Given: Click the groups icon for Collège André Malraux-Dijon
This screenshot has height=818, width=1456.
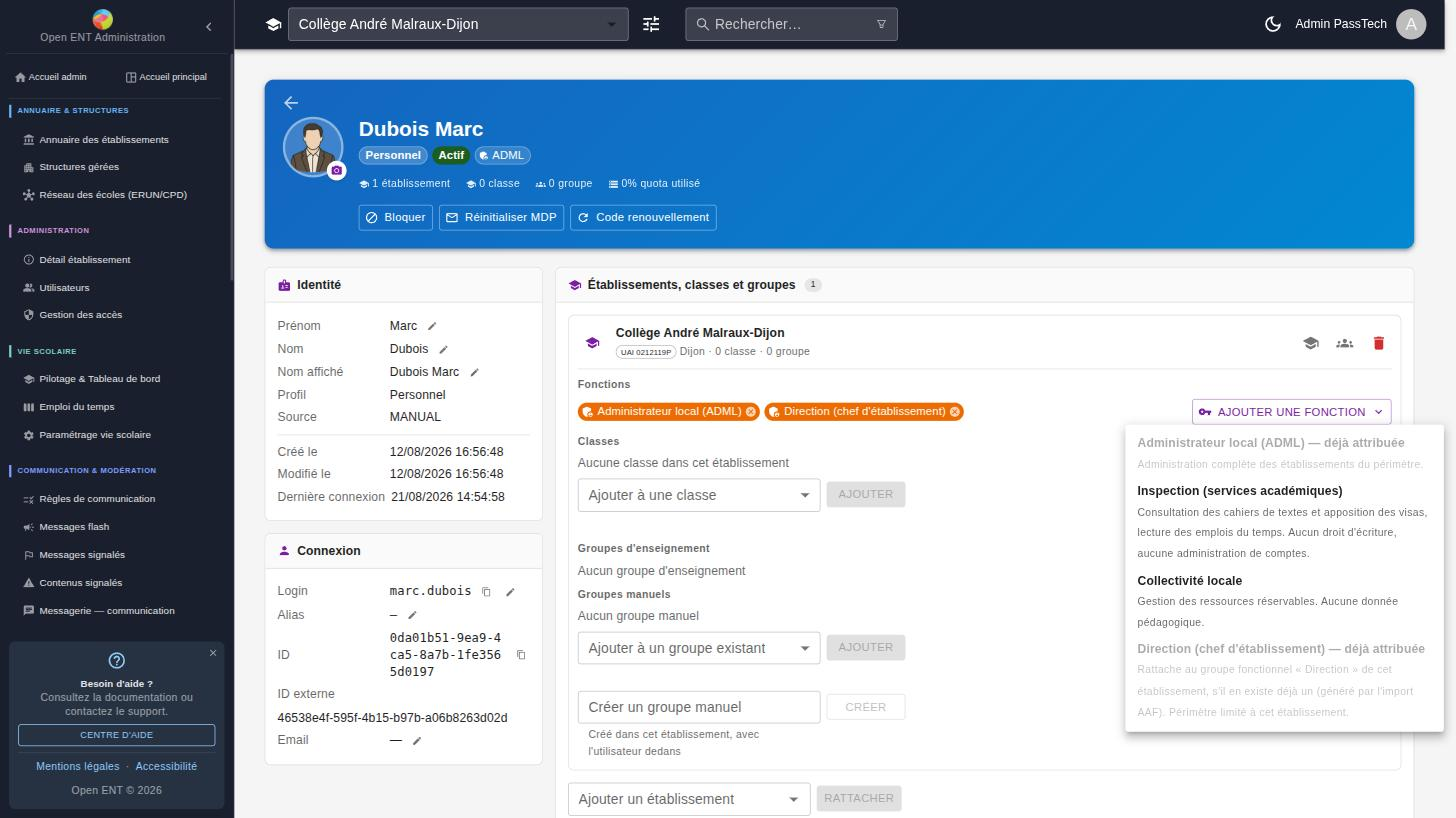Looking at the screenshot, I should coord(1345,343).
